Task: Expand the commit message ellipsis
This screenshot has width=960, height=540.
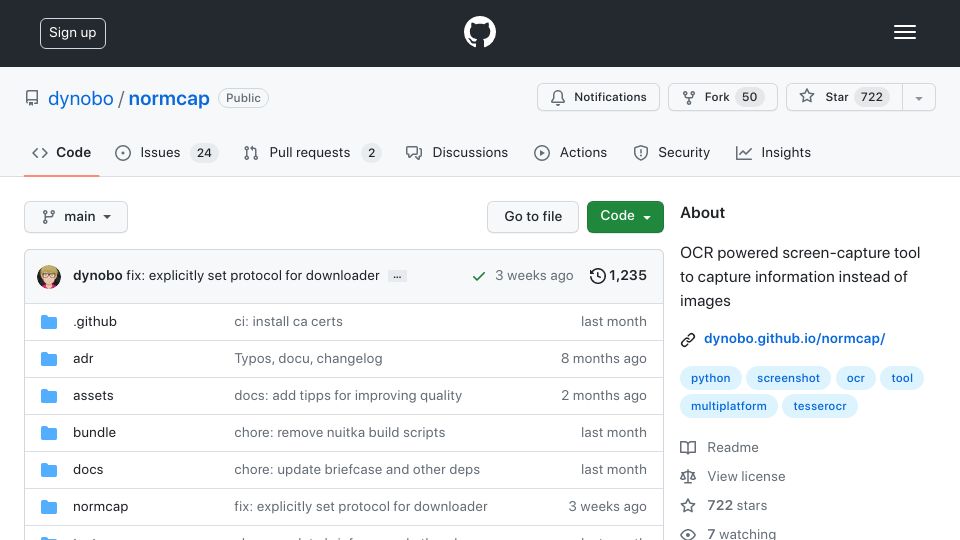Action: 397,276
